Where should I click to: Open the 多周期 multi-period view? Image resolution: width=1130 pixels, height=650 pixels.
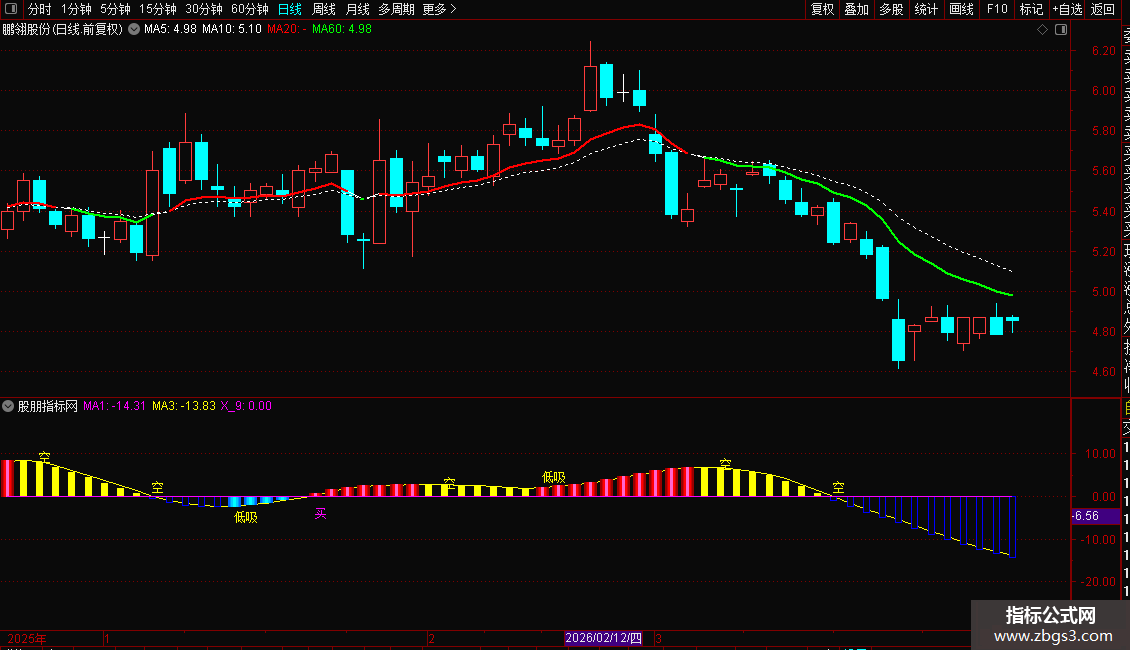point(396,9)
